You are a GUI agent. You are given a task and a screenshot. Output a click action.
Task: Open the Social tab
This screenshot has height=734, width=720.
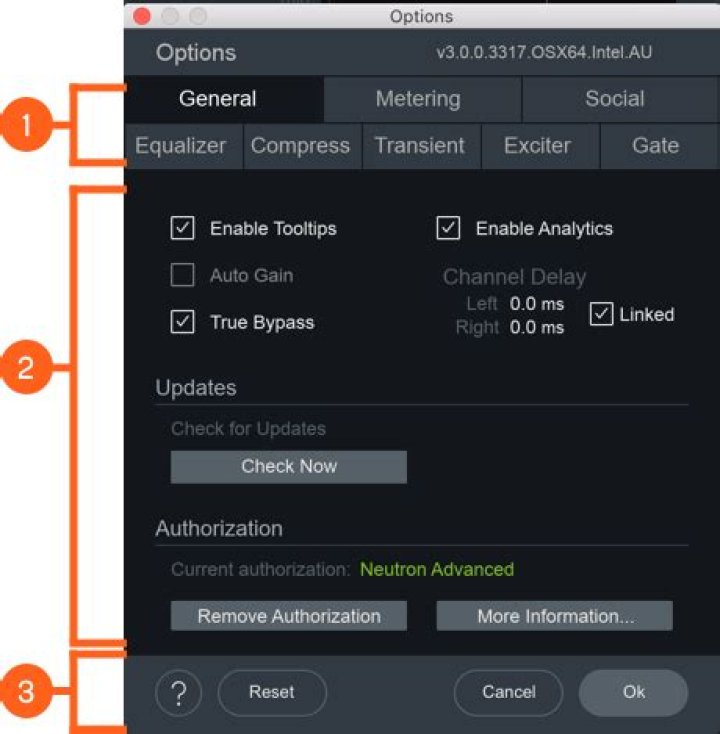click(614, 99)
